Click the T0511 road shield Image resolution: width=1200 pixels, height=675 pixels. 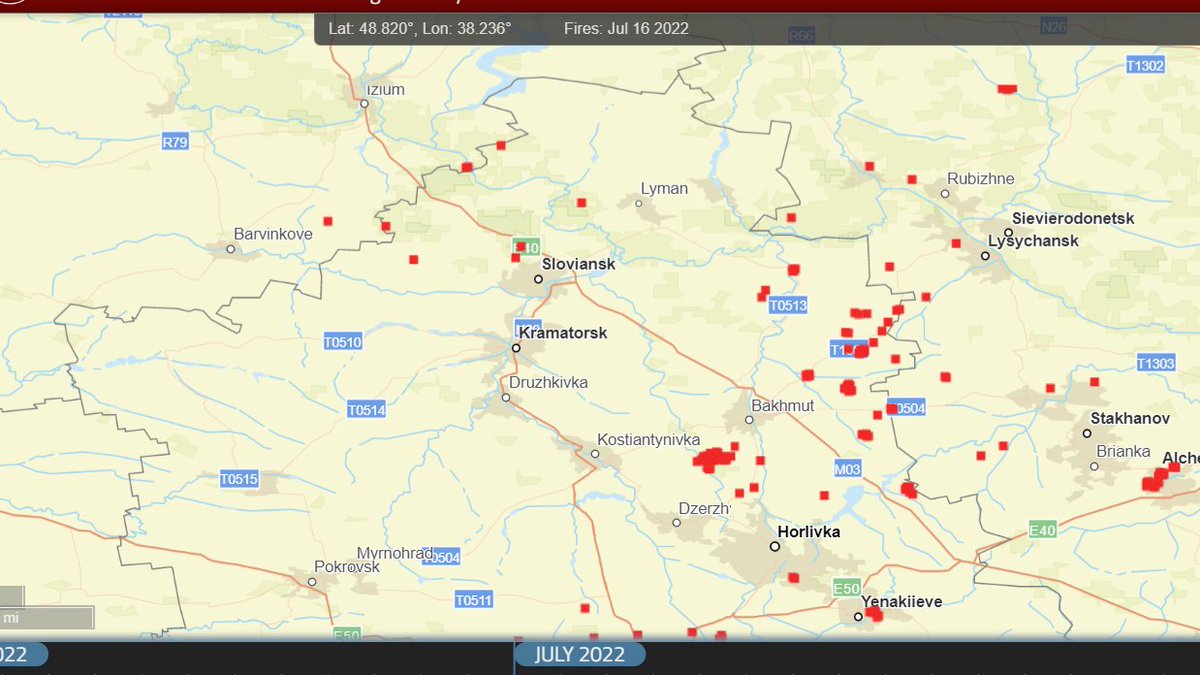(x=473, y=600)
